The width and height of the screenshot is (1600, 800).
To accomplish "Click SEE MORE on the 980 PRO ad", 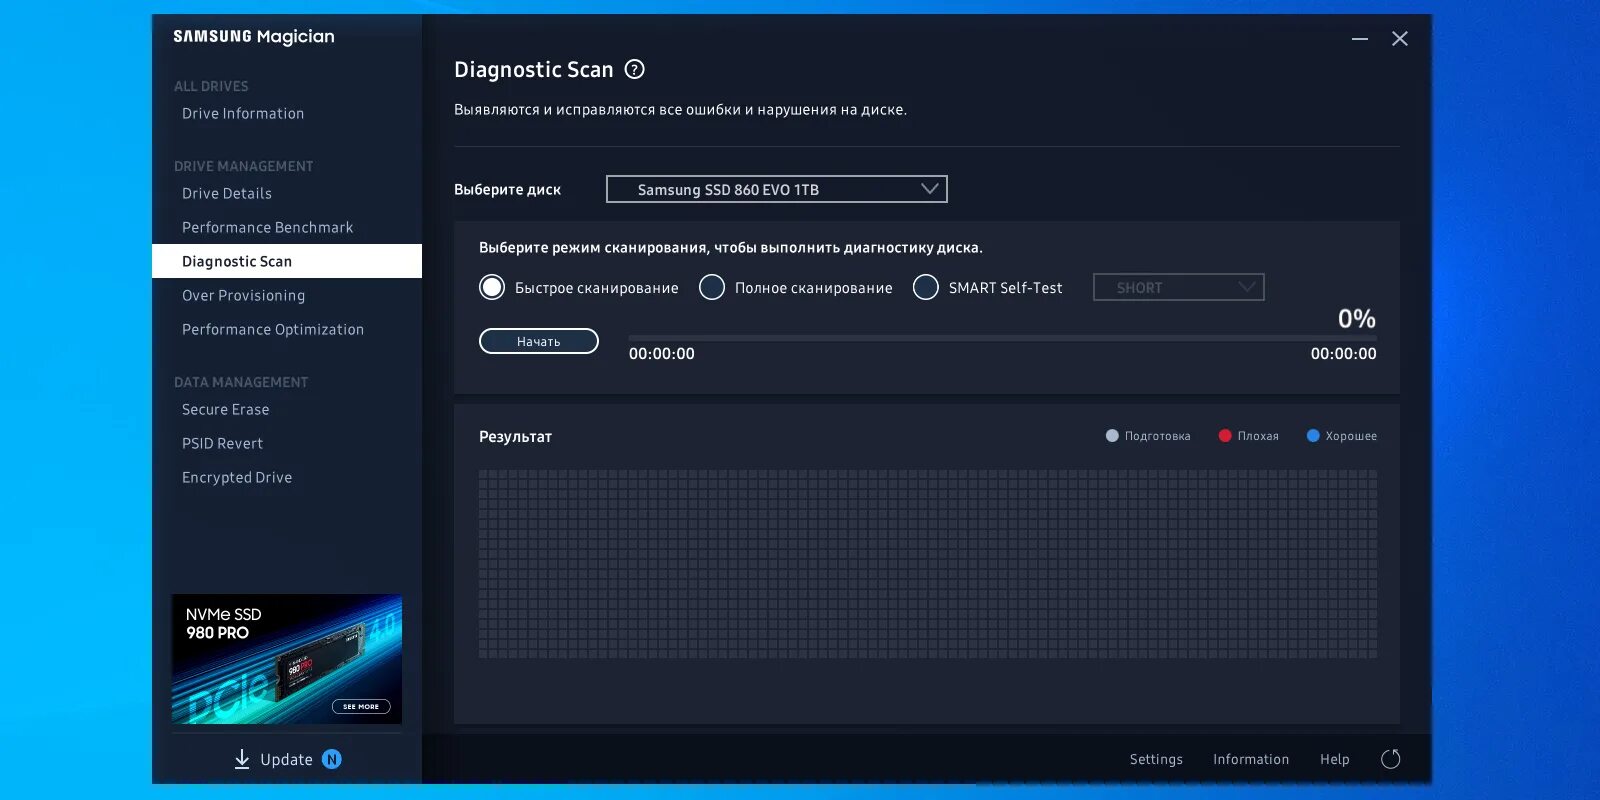I will (x=361, y=706).
